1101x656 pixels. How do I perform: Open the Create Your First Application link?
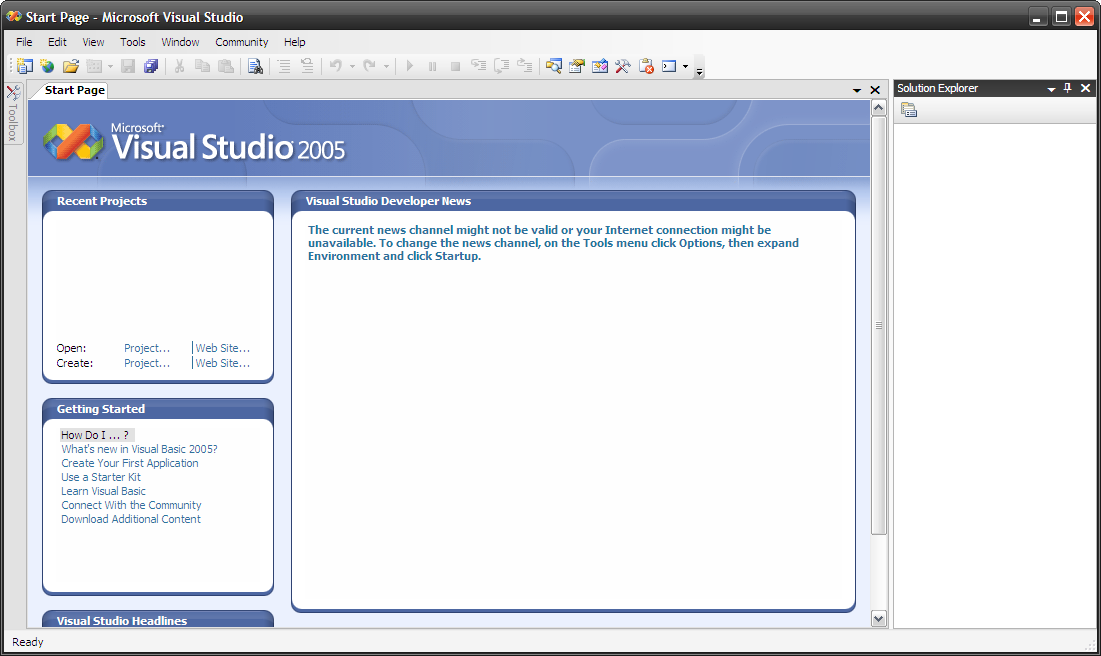point(129,463)
